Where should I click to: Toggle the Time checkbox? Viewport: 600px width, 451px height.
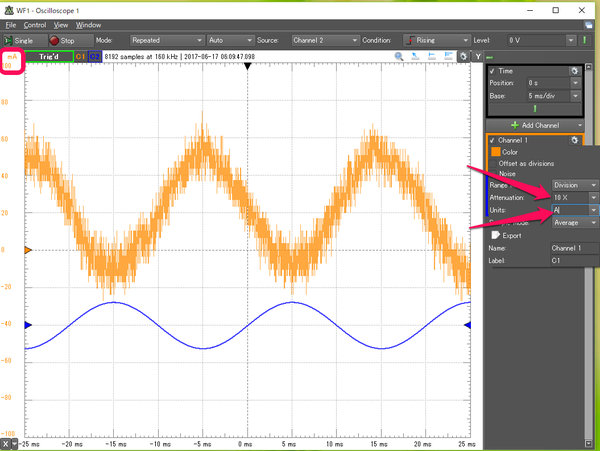[492, 72]
